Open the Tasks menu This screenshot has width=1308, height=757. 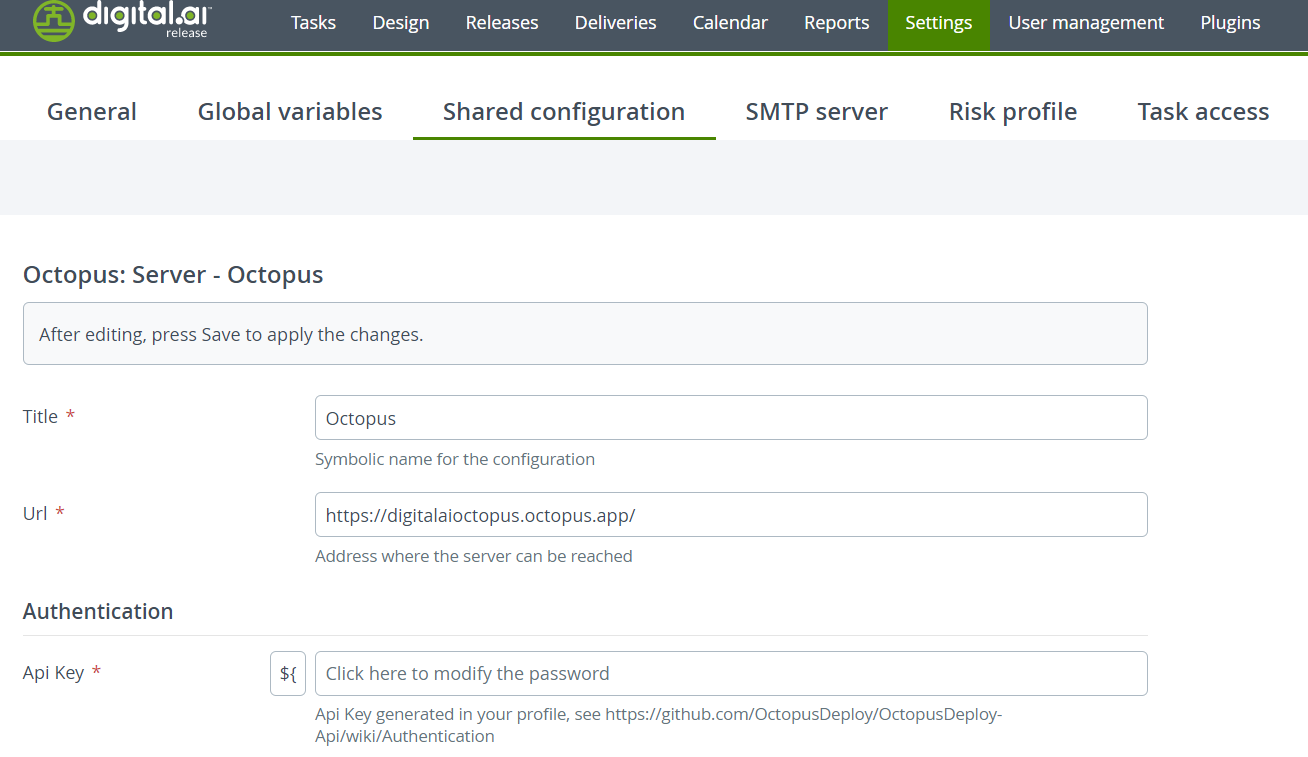[313, 23]
